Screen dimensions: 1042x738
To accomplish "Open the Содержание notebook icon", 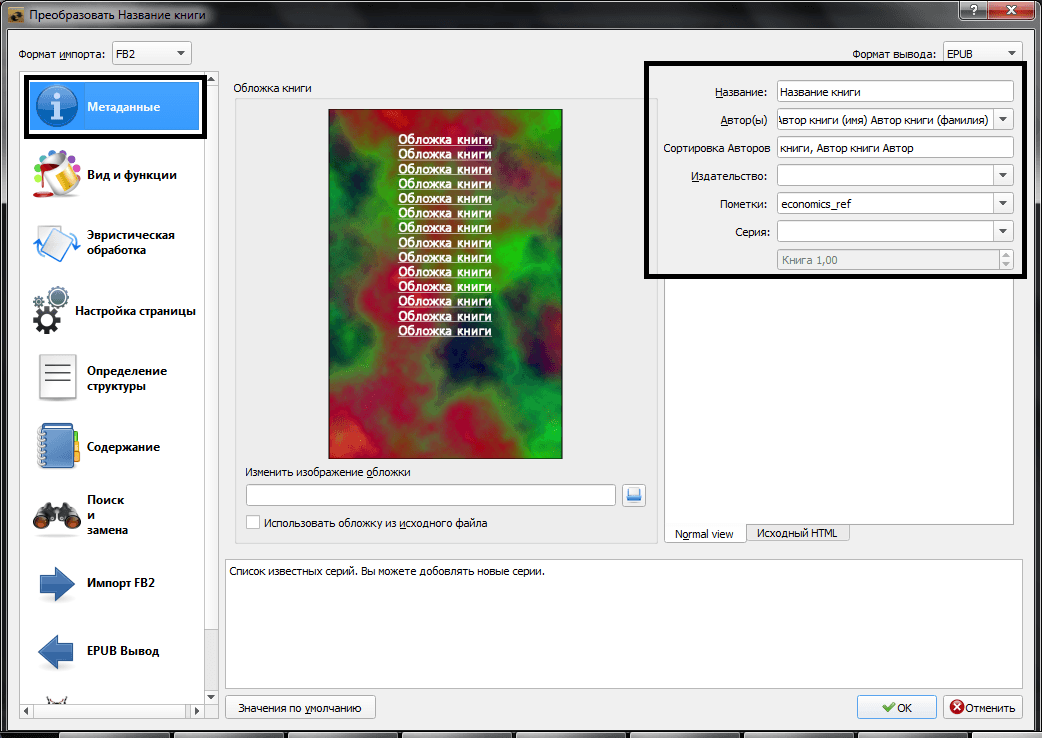I will (57, 446).
